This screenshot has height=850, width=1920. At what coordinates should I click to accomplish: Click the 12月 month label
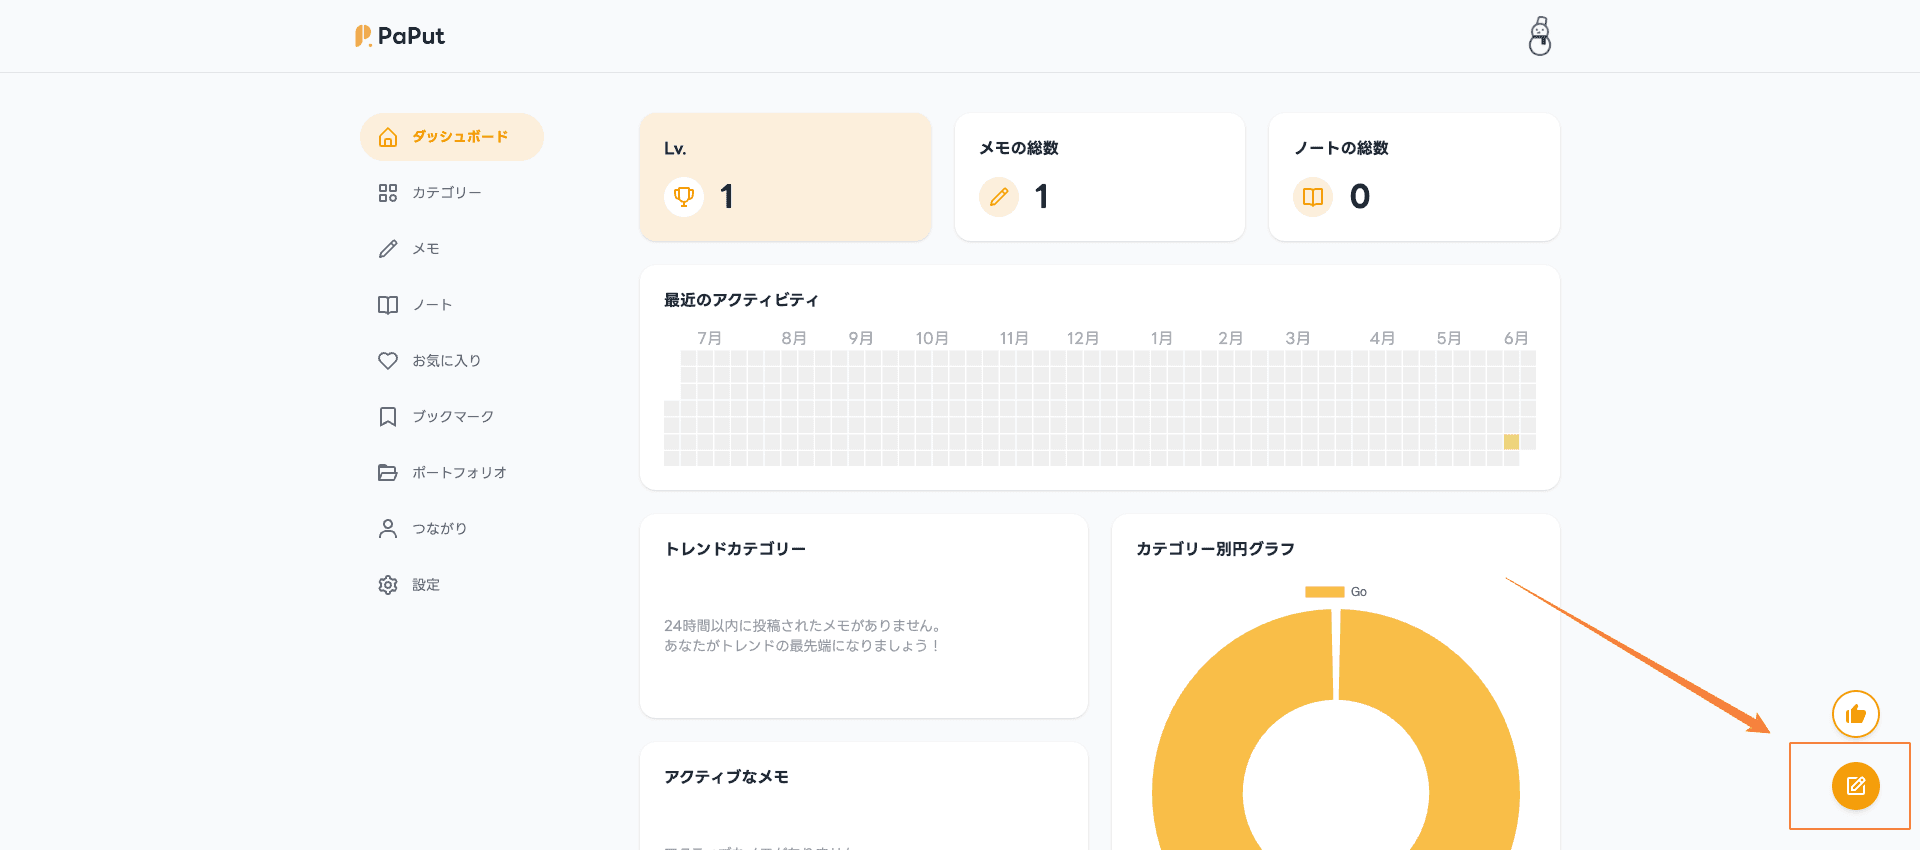1083,338
